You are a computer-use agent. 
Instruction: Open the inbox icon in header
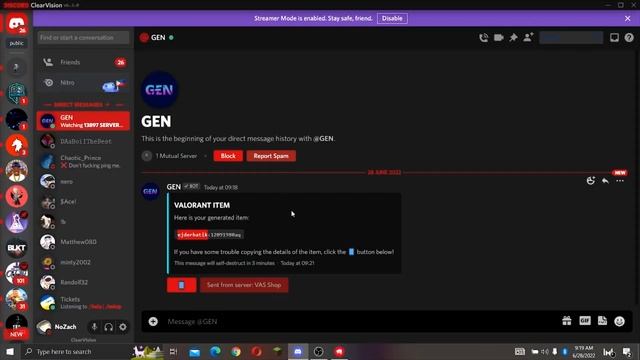tap(614, 38)
